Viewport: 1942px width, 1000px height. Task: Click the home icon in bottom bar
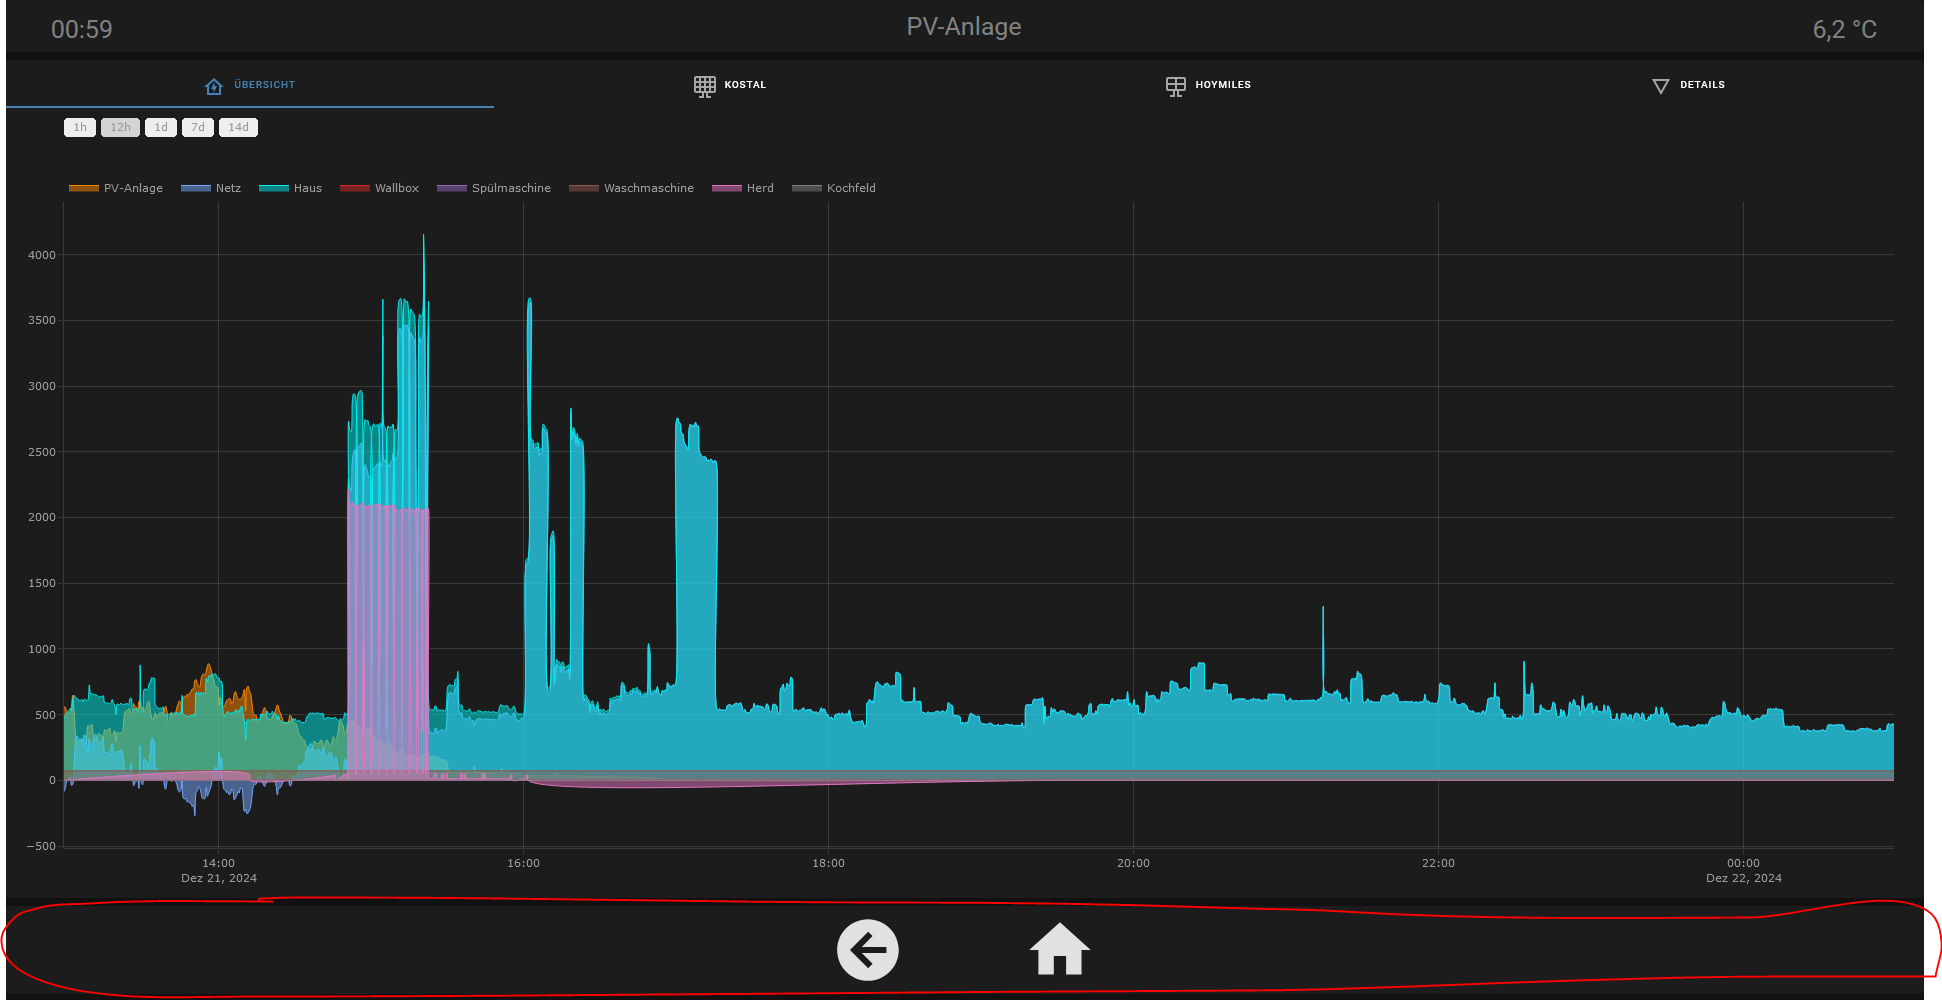pos(1059,950)
